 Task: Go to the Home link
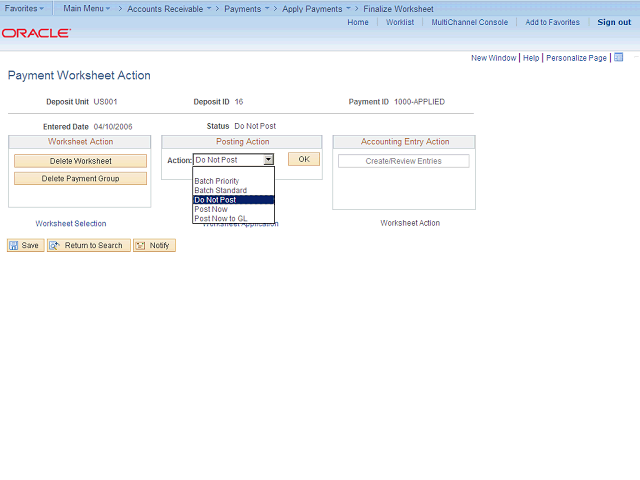[358, 22]
